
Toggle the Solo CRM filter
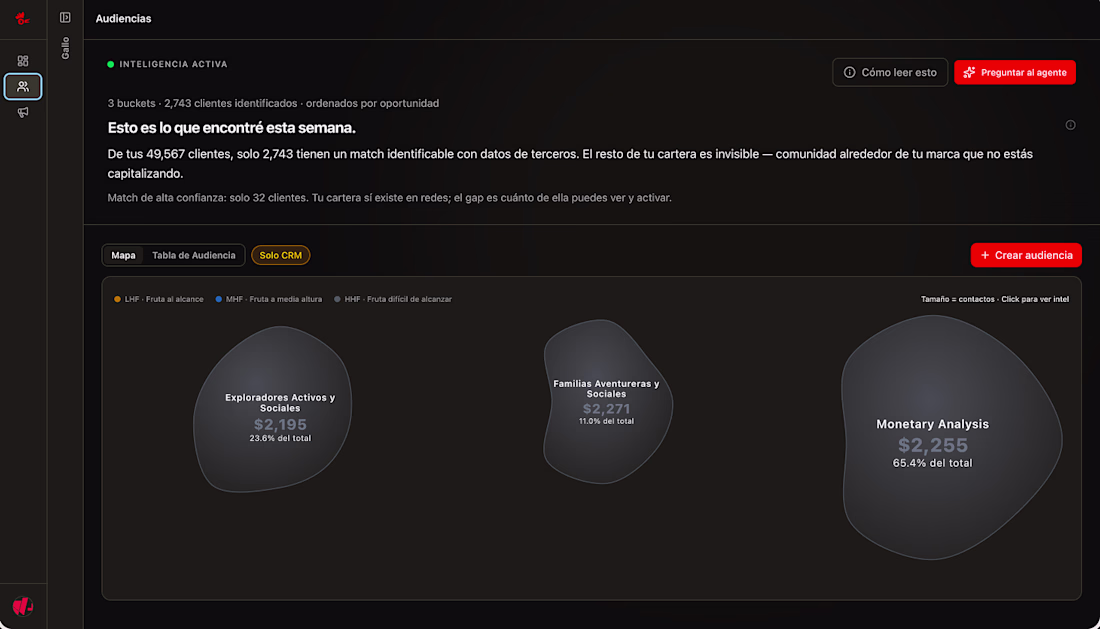click(x=281, y=255)
